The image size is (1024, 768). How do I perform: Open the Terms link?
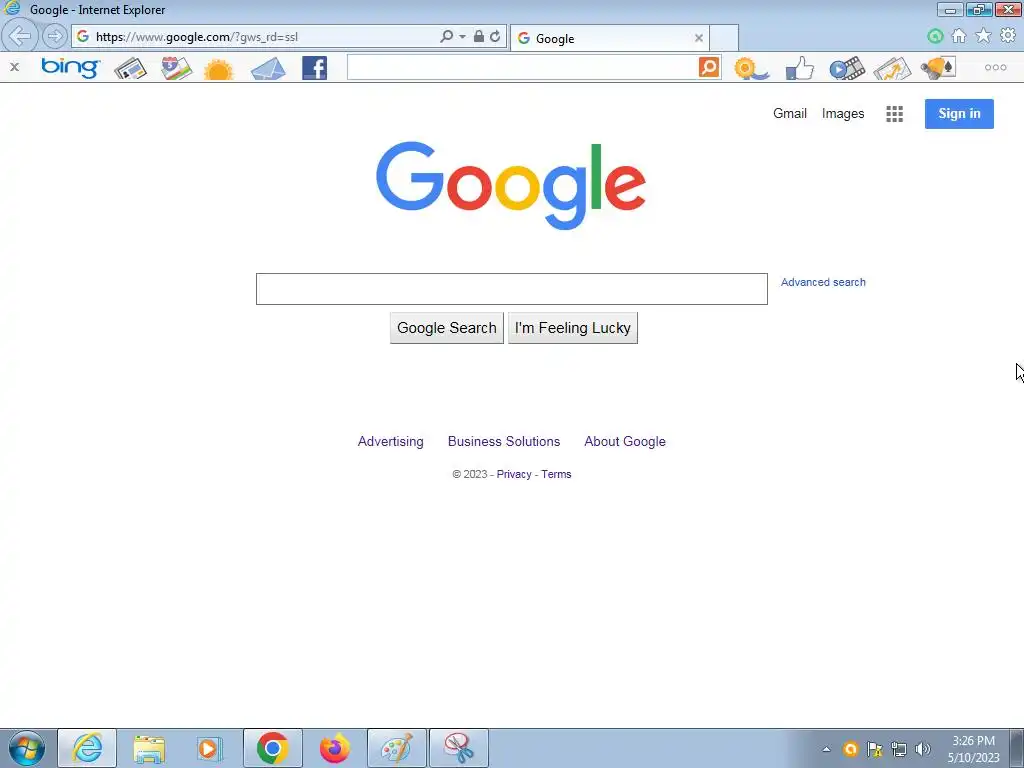556,474
